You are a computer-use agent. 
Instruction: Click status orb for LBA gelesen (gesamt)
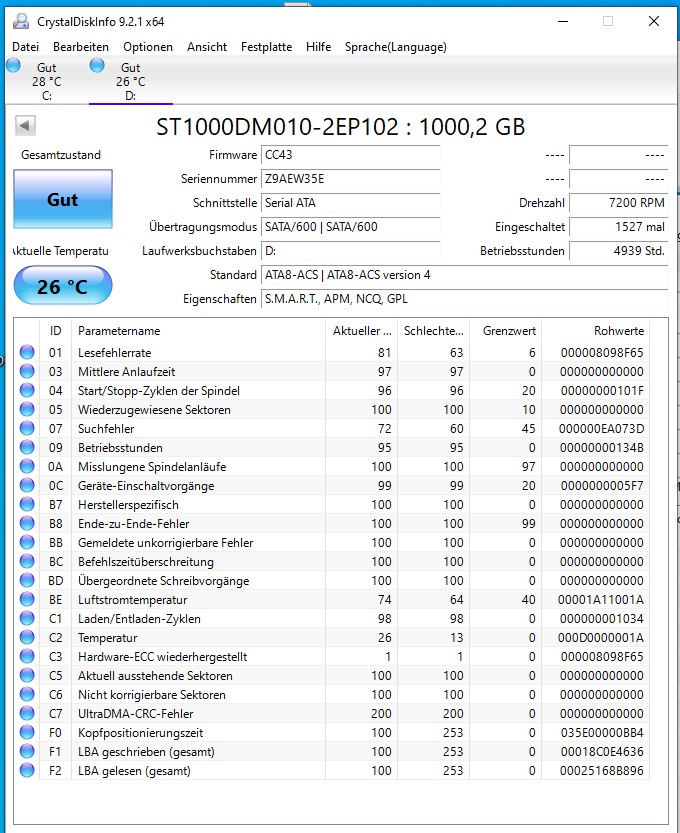tap(27, 770)
